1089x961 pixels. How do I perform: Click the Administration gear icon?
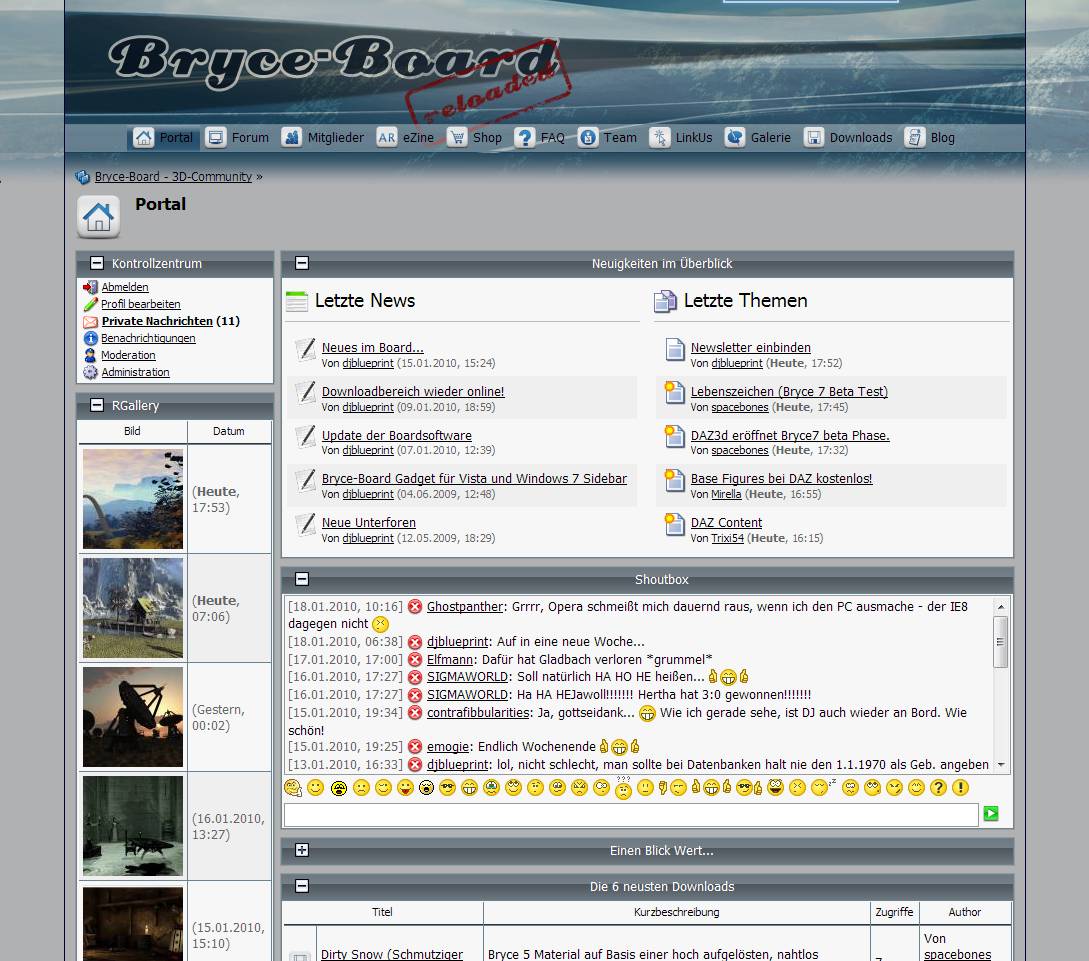pyautogui.click(x=90, y=372)
